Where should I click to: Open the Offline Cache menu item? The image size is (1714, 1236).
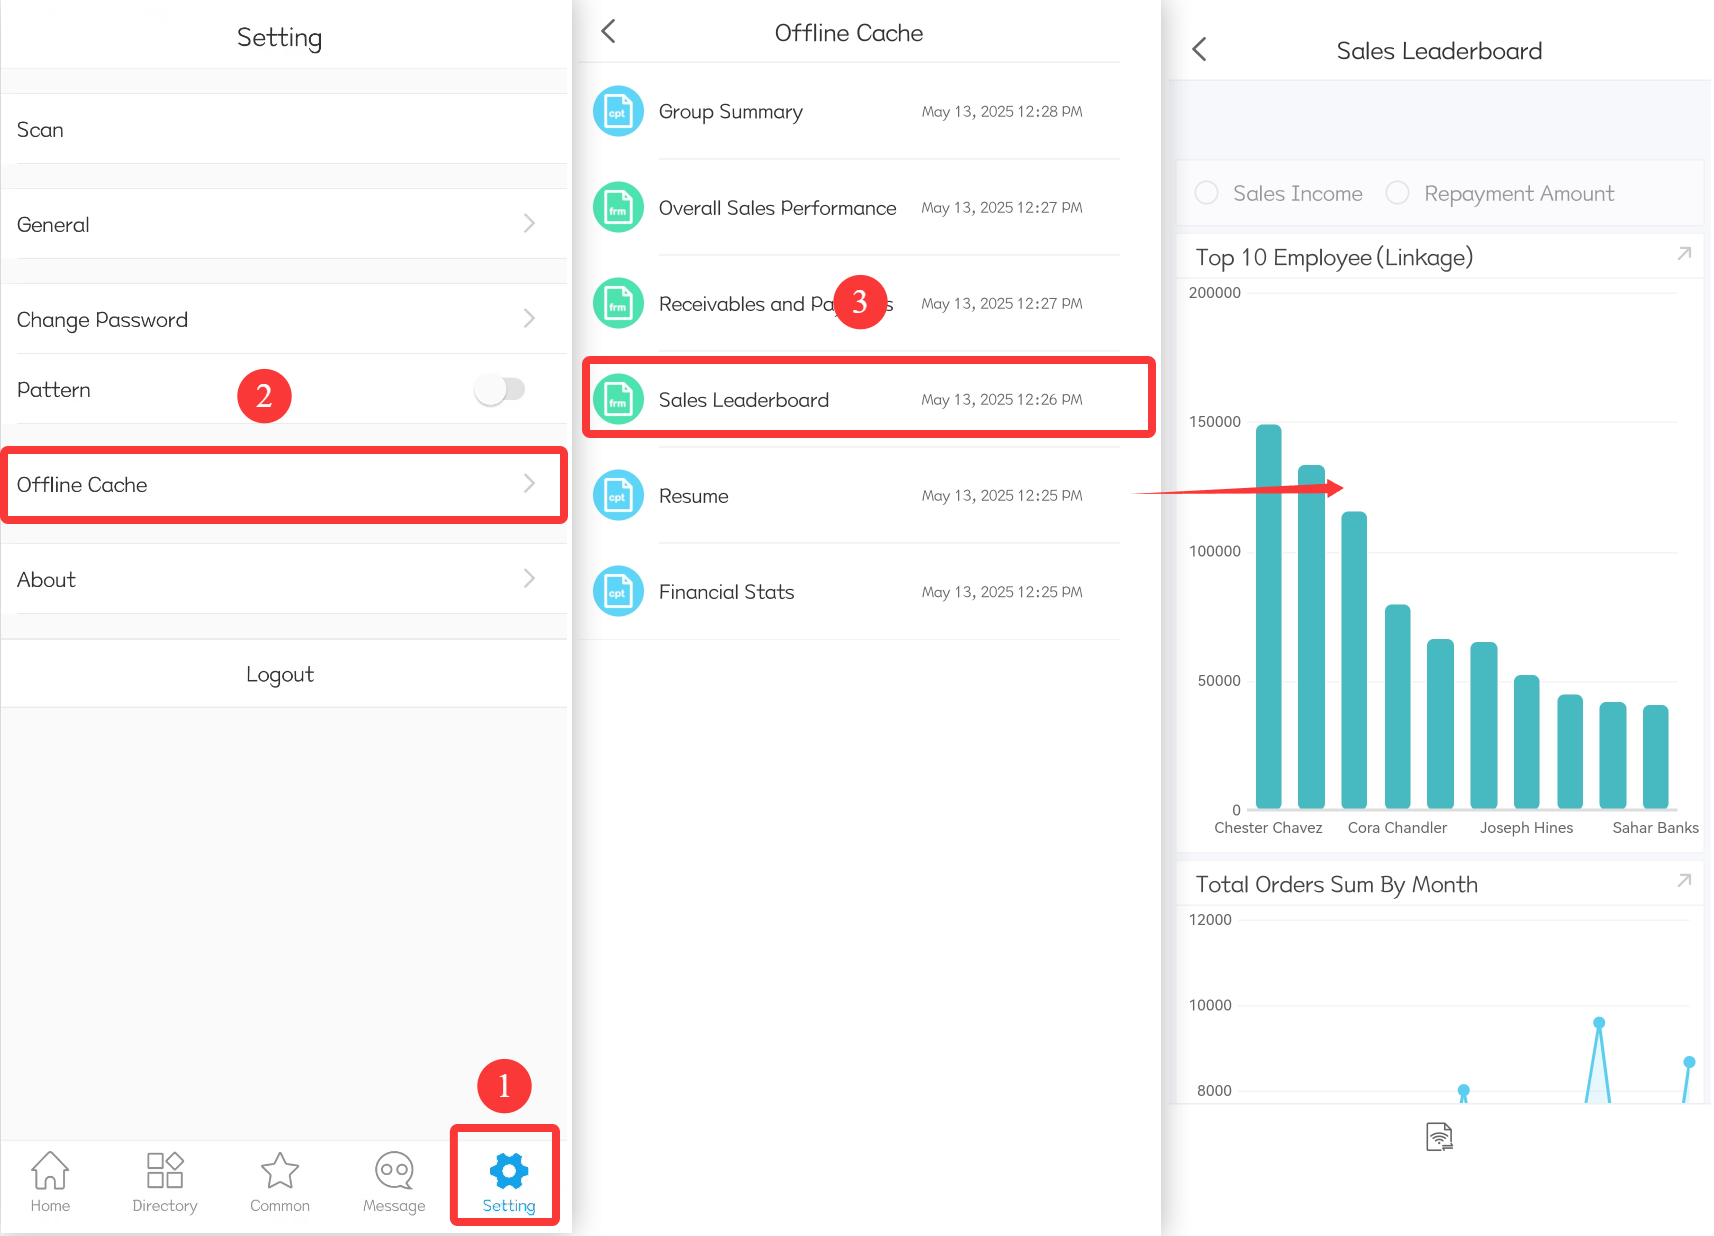pos(285,485)
